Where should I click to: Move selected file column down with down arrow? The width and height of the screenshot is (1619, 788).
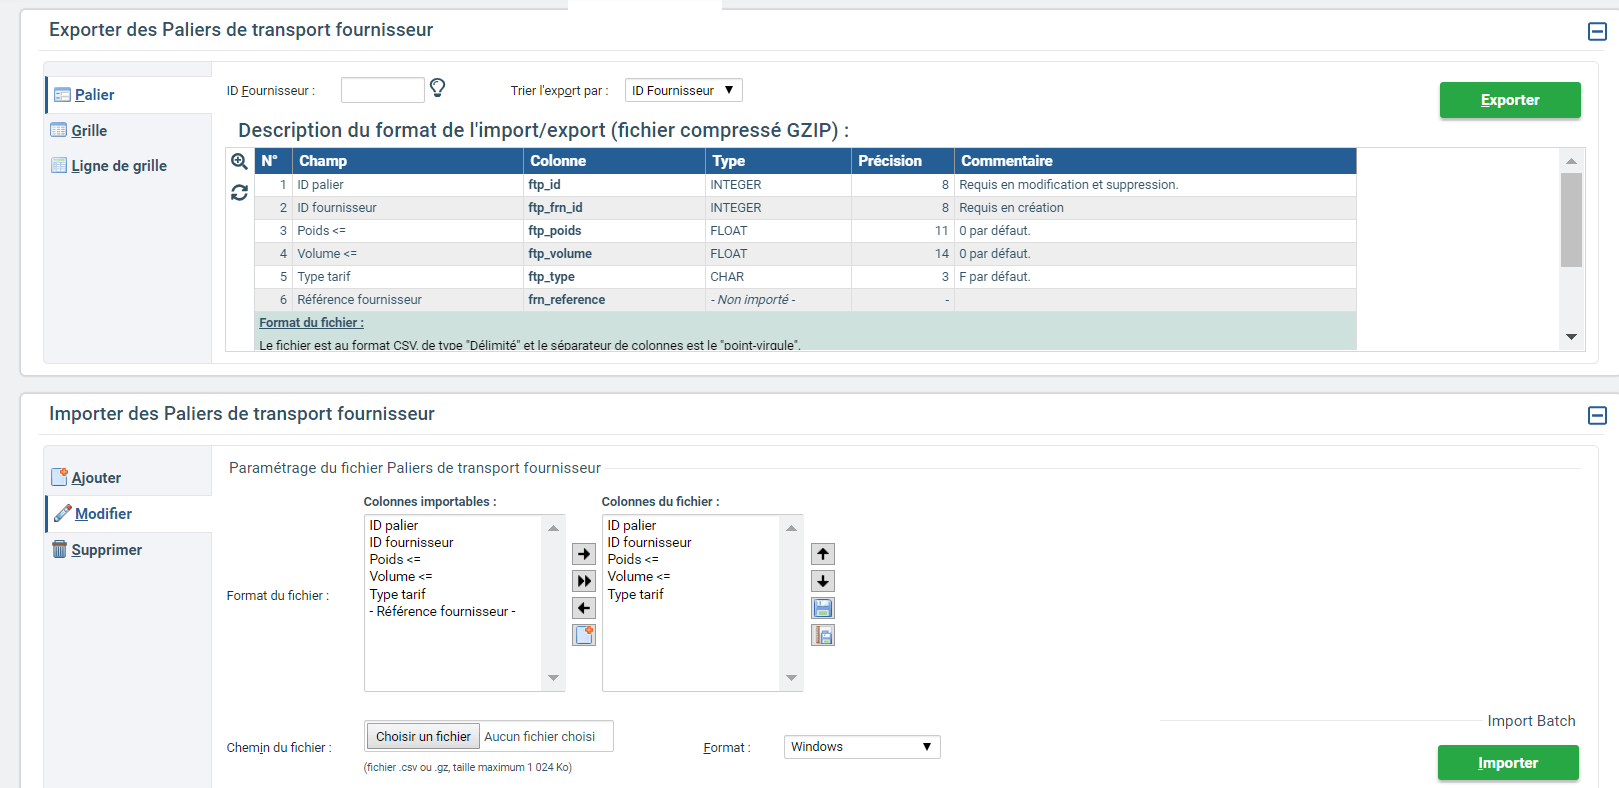coord(822,581)
